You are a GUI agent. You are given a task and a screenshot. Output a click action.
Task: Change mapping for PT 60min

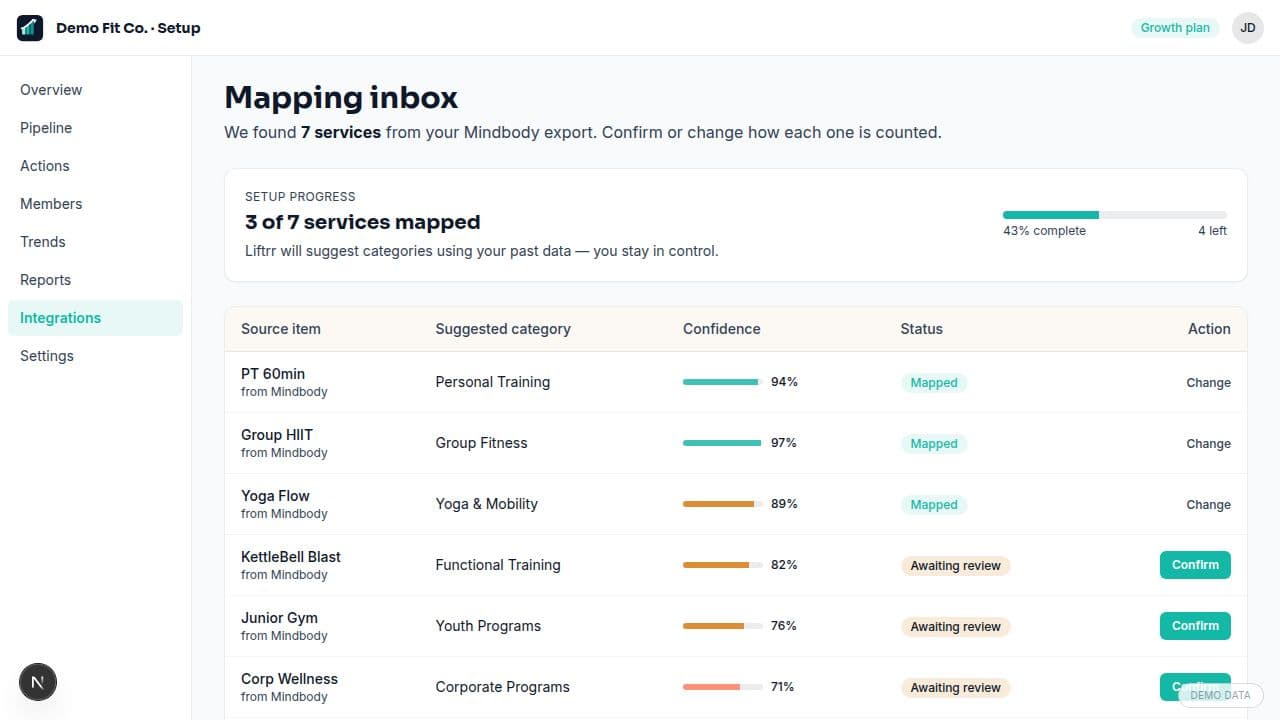coord(1208,383)
